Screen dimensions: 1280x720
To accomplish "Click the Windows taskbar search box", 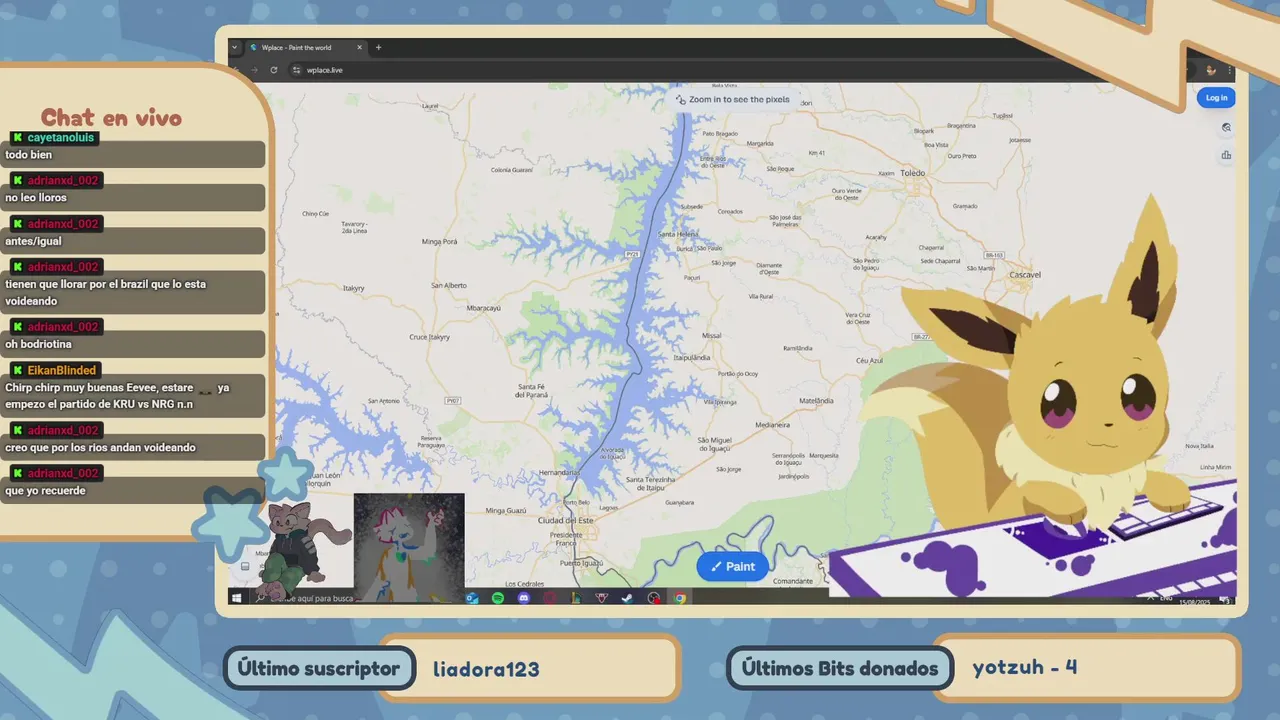I will pos(304,598).
